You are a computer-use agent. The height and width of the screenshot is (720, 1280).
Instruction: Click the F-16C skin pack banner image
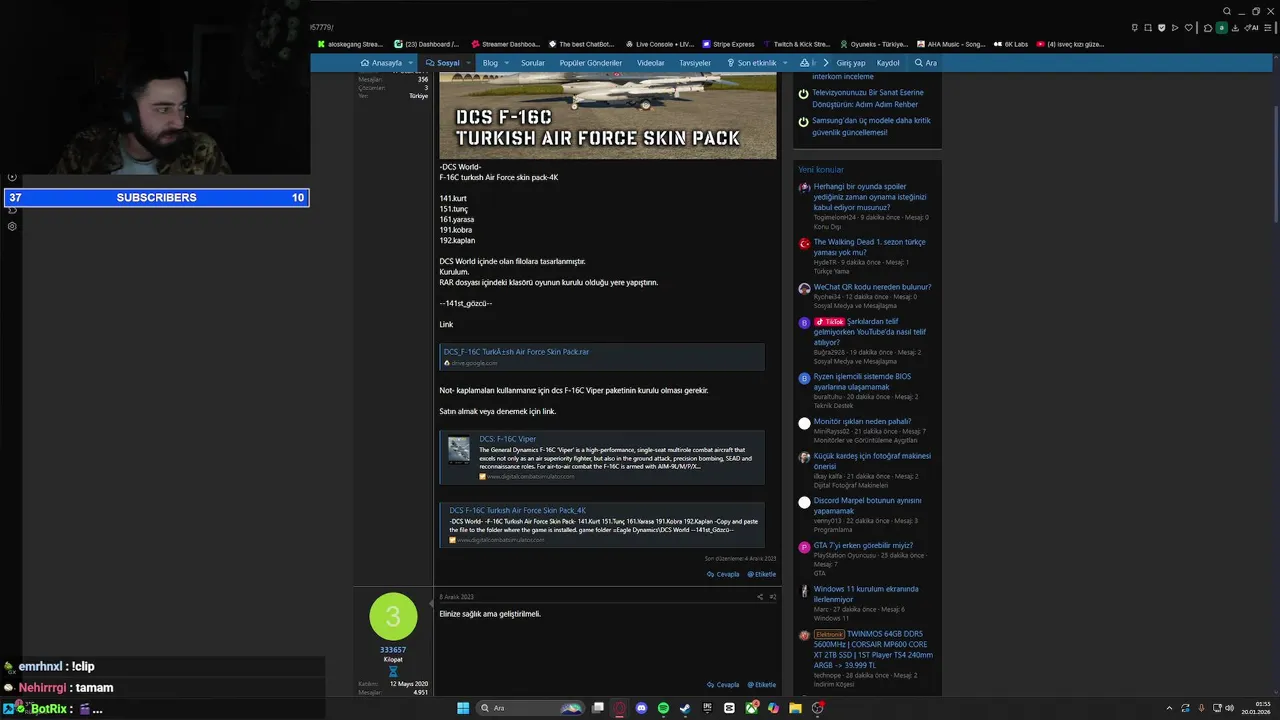[x=607, y=115]
